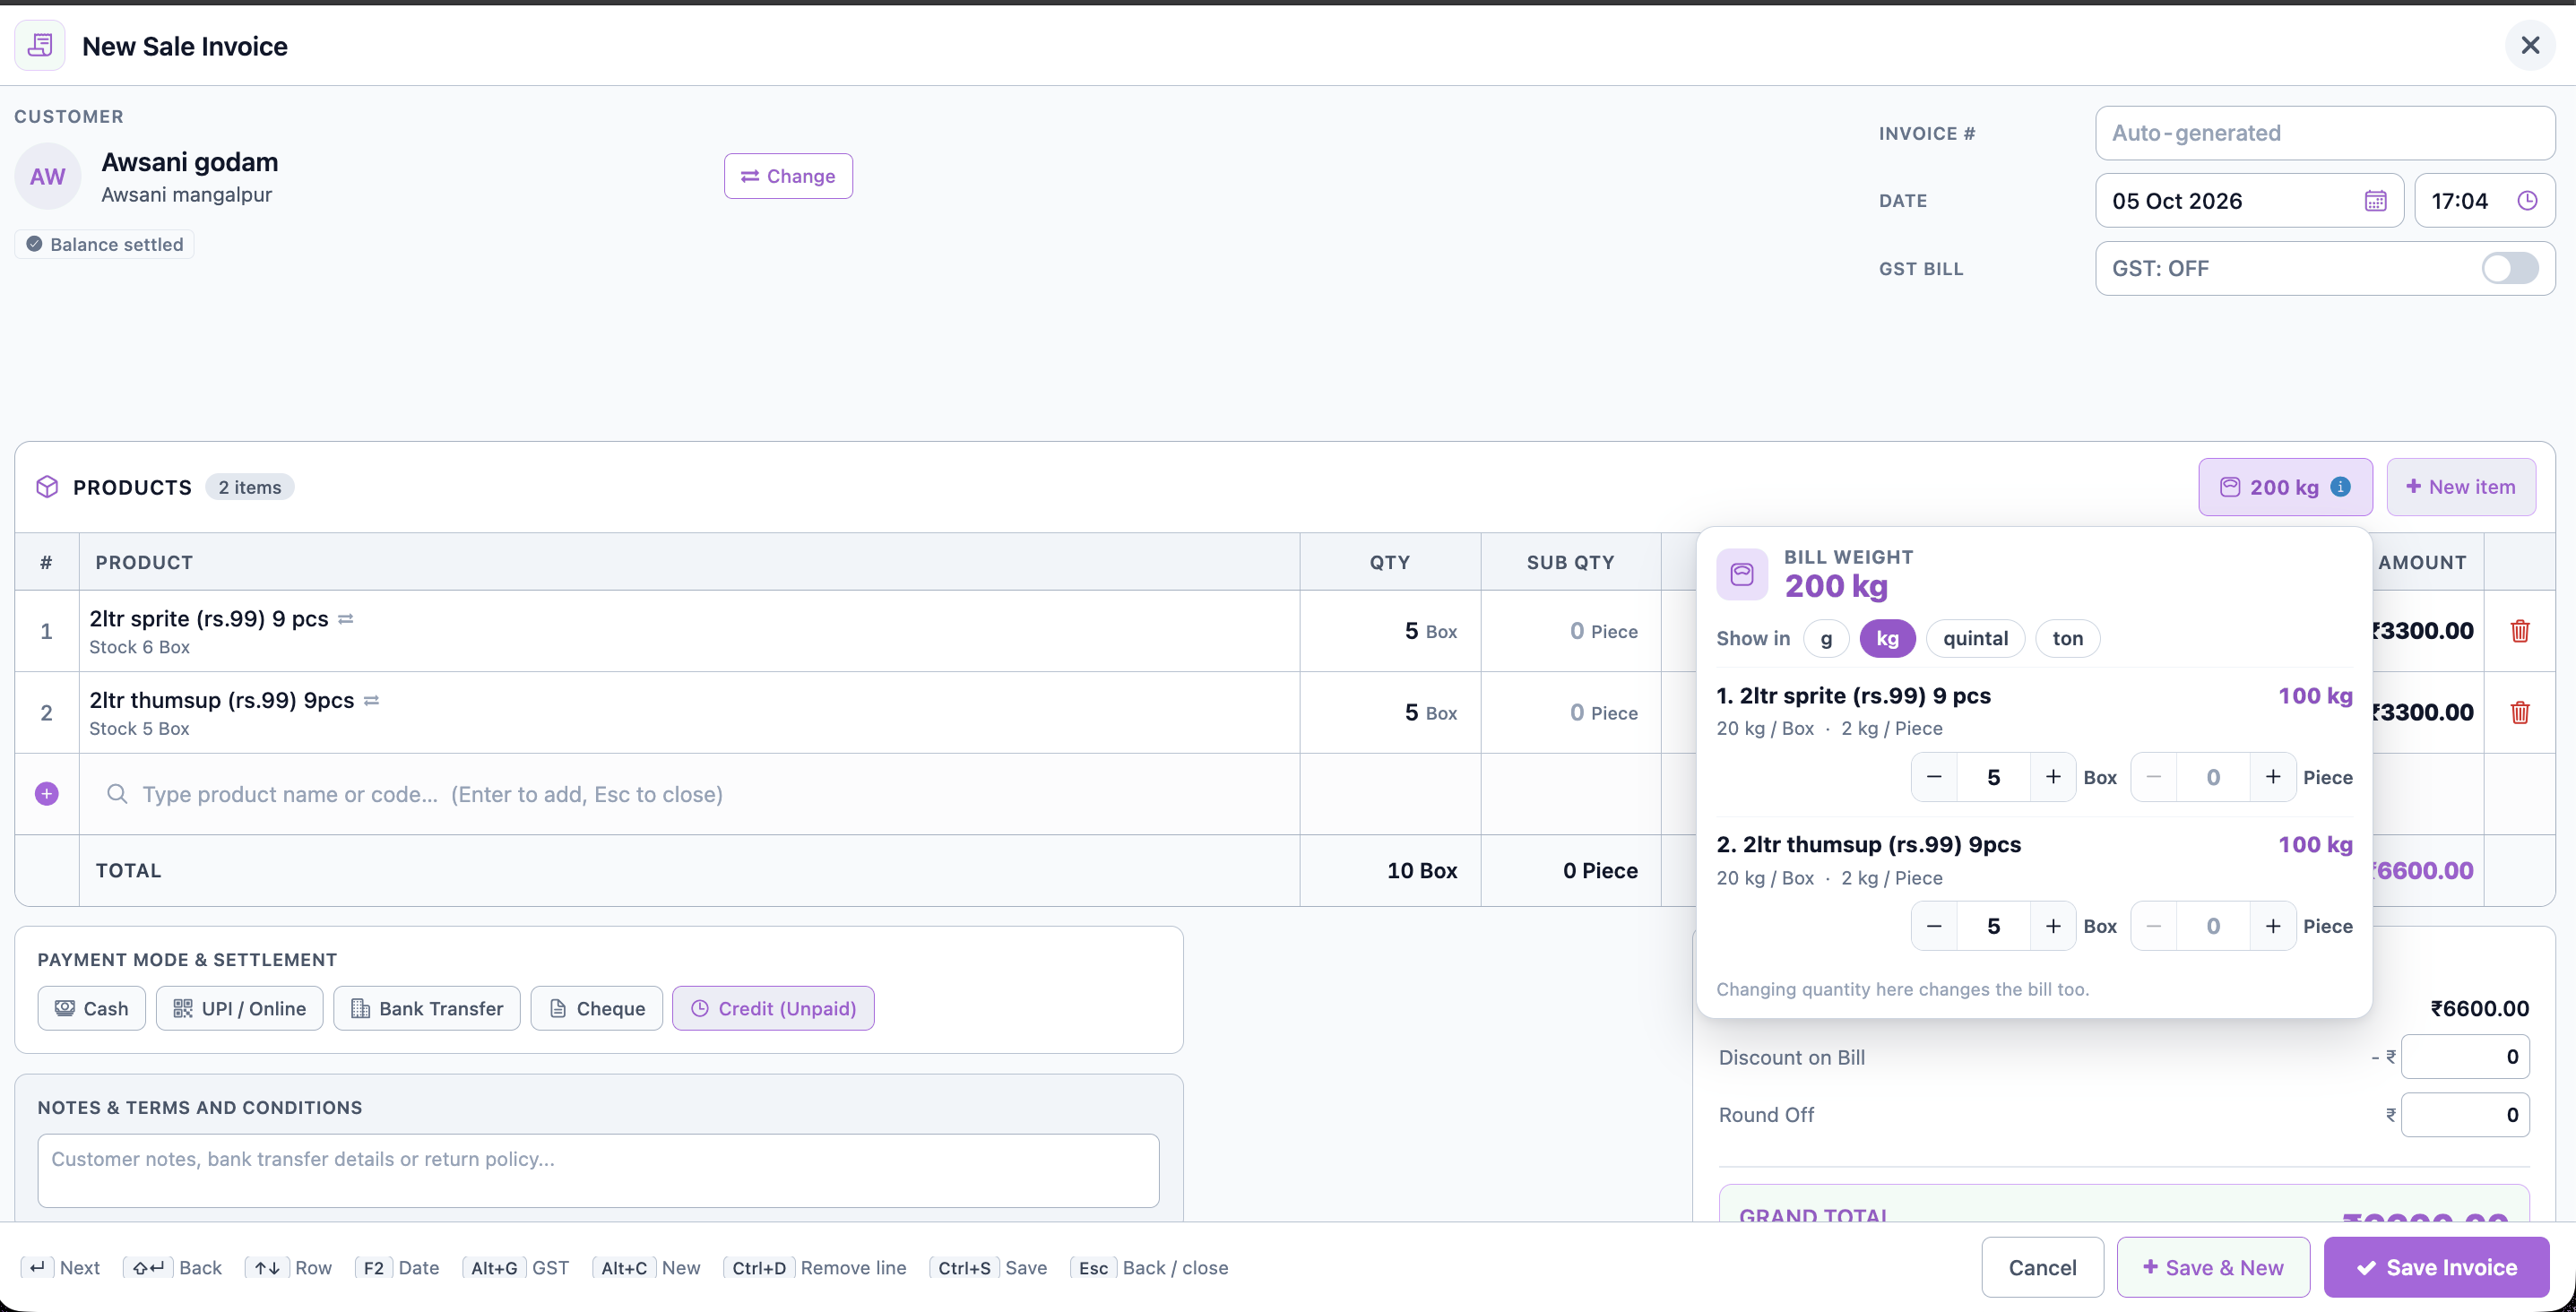Viewport: 2576px width, 1312px height.
Task: Toggle the GST bill switch on
Action: point(2510,268)
